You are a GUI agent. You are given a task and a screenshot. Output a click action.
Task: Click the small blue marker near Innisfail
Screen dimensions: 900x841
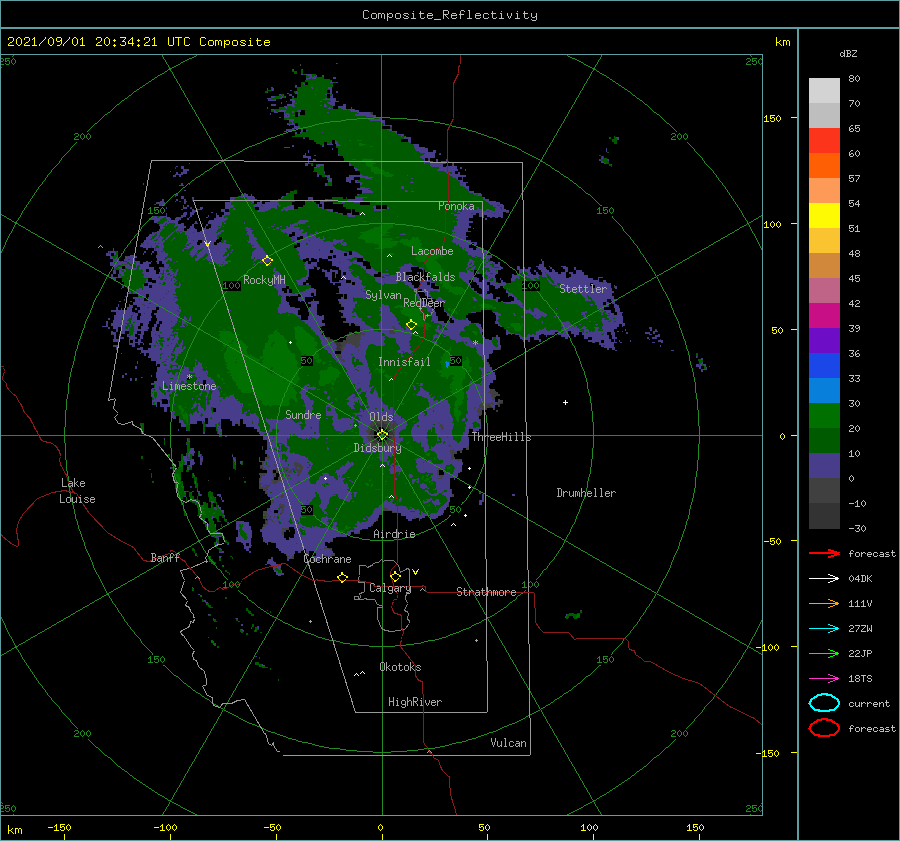coord(447,364)
